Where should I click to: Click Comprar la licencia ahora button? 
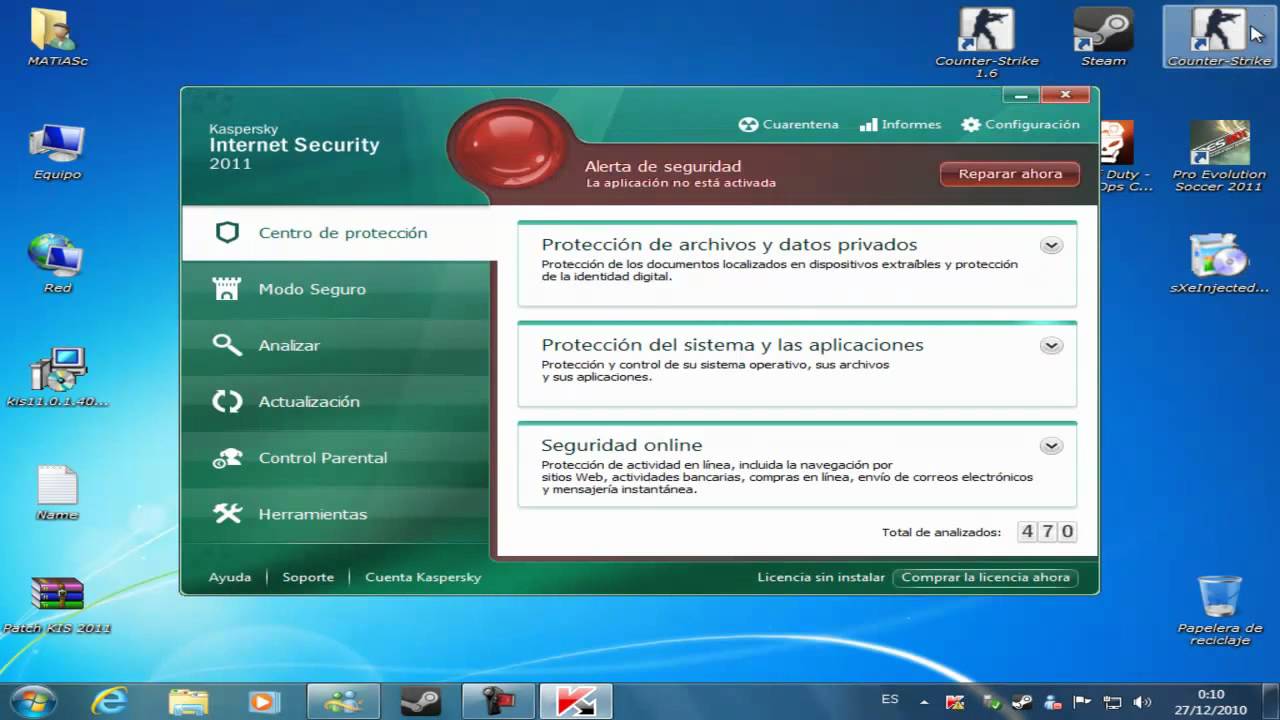(x=985, y=577)
